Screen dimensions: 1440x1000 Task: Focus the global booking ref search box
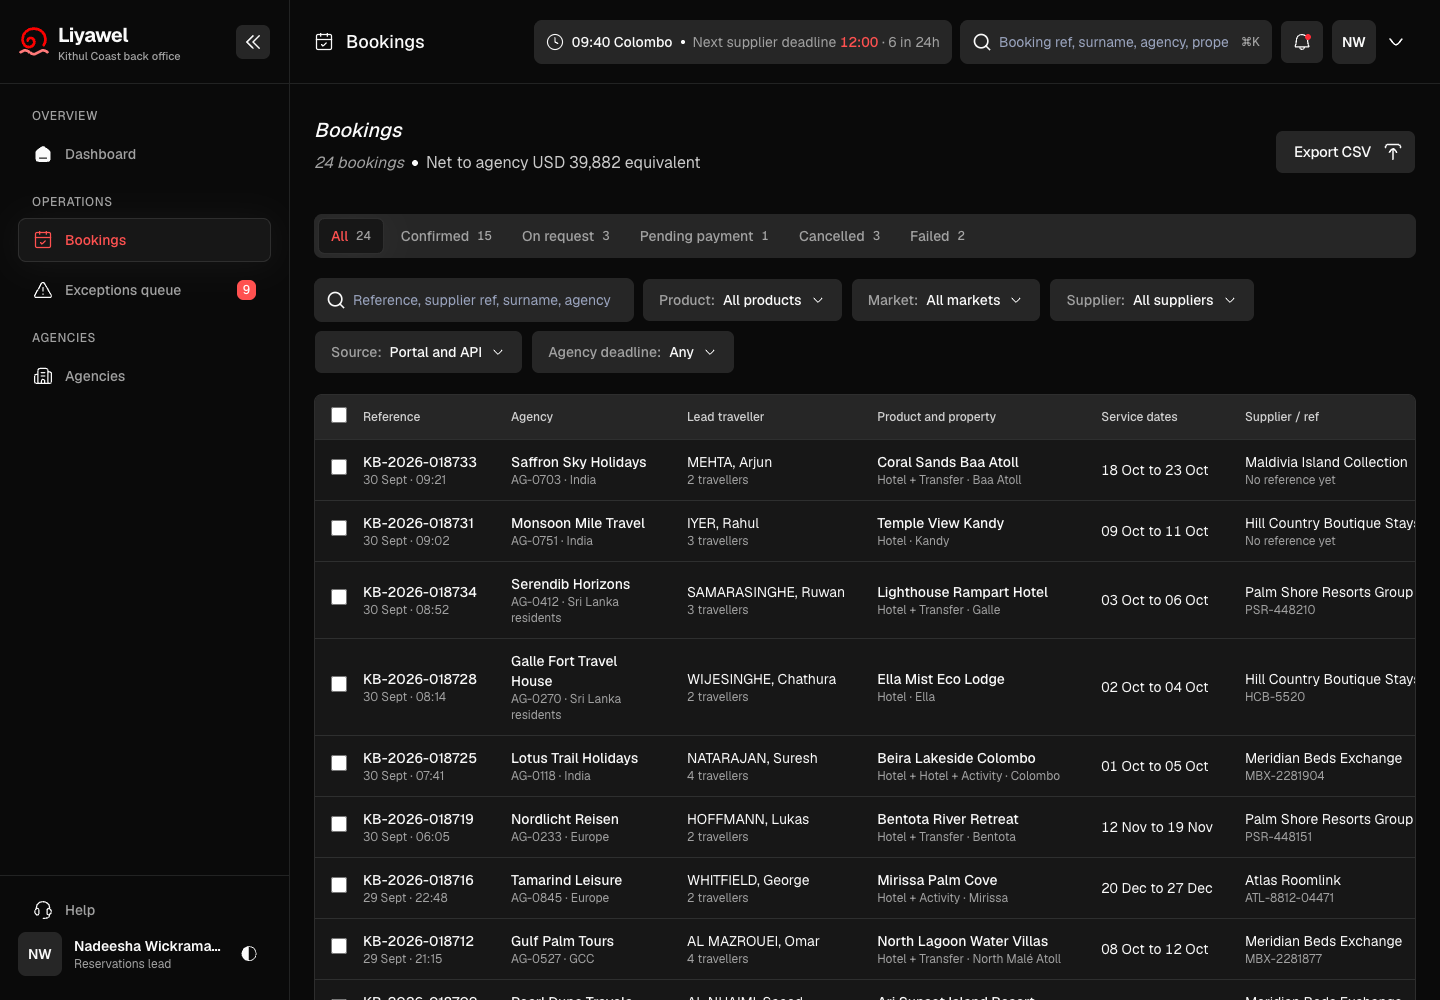1116,42
